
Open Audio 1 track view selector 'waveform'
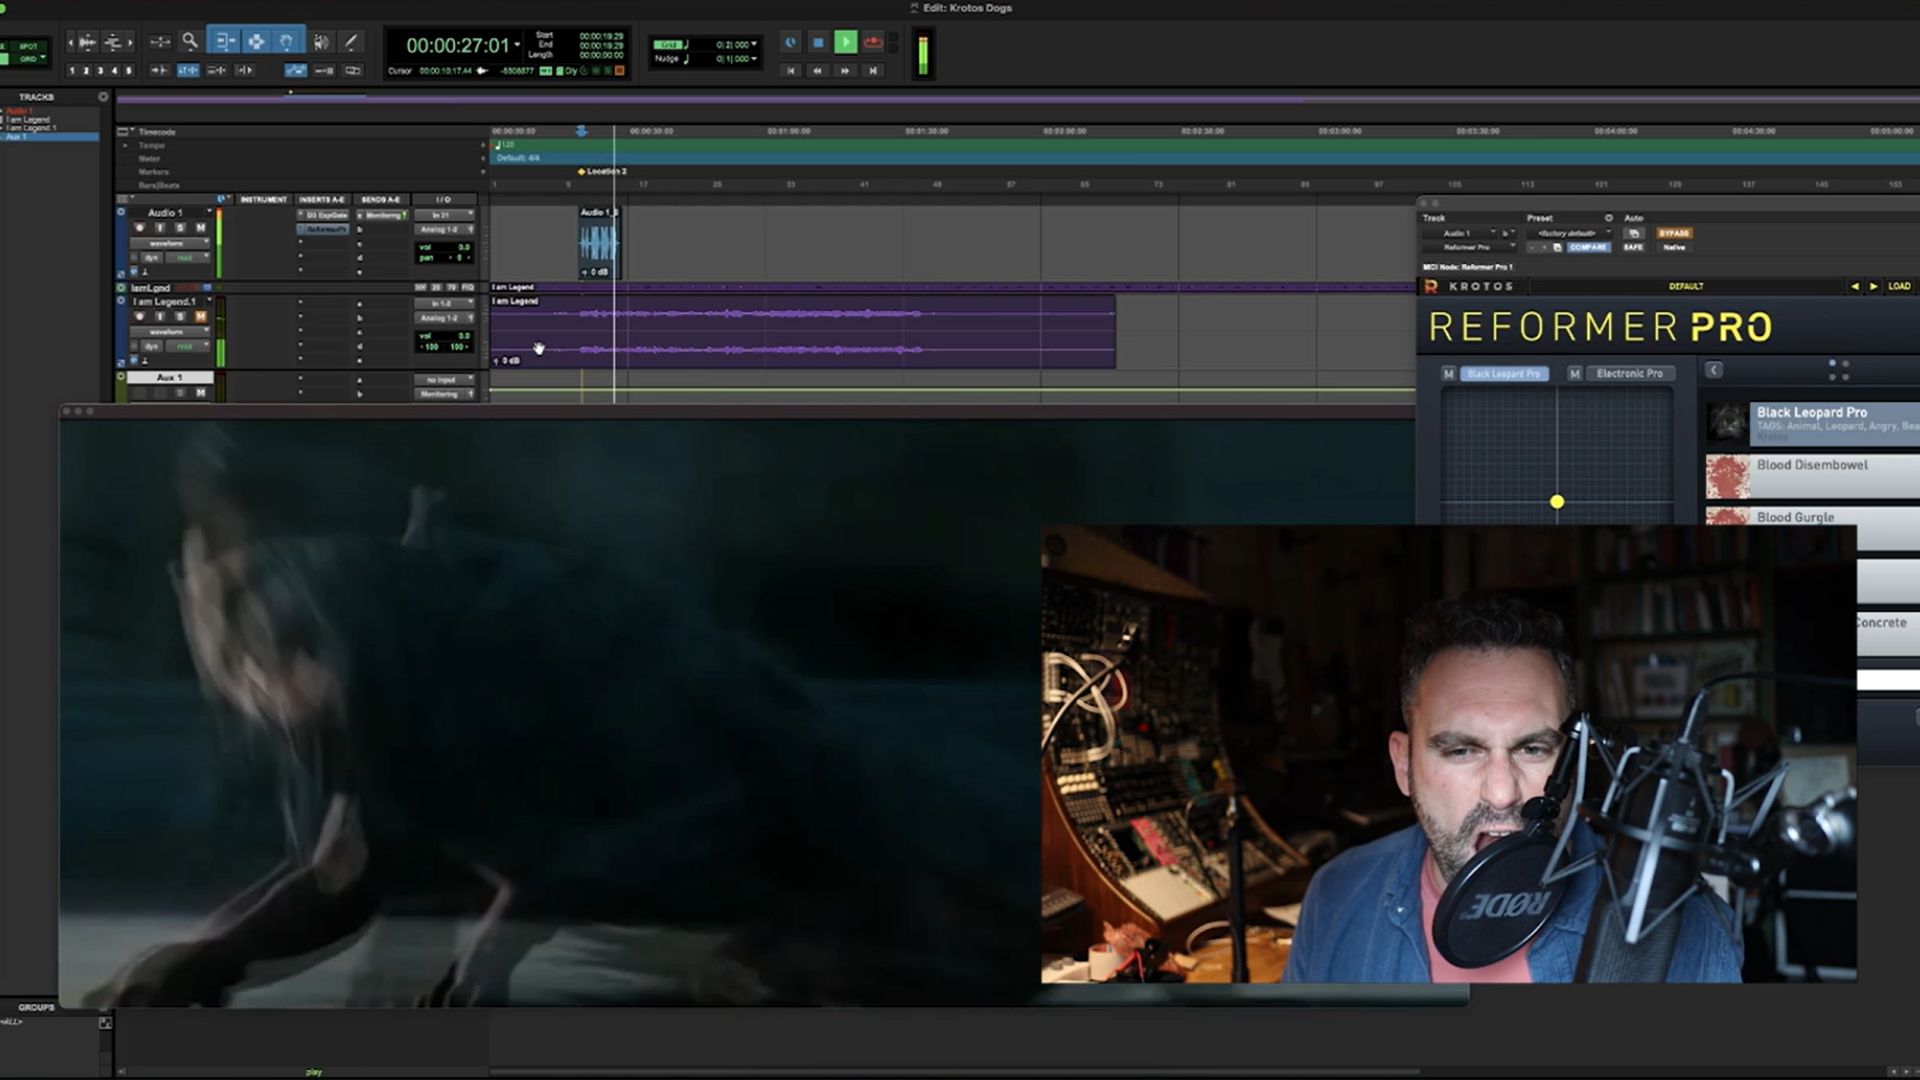pos(170,243)
